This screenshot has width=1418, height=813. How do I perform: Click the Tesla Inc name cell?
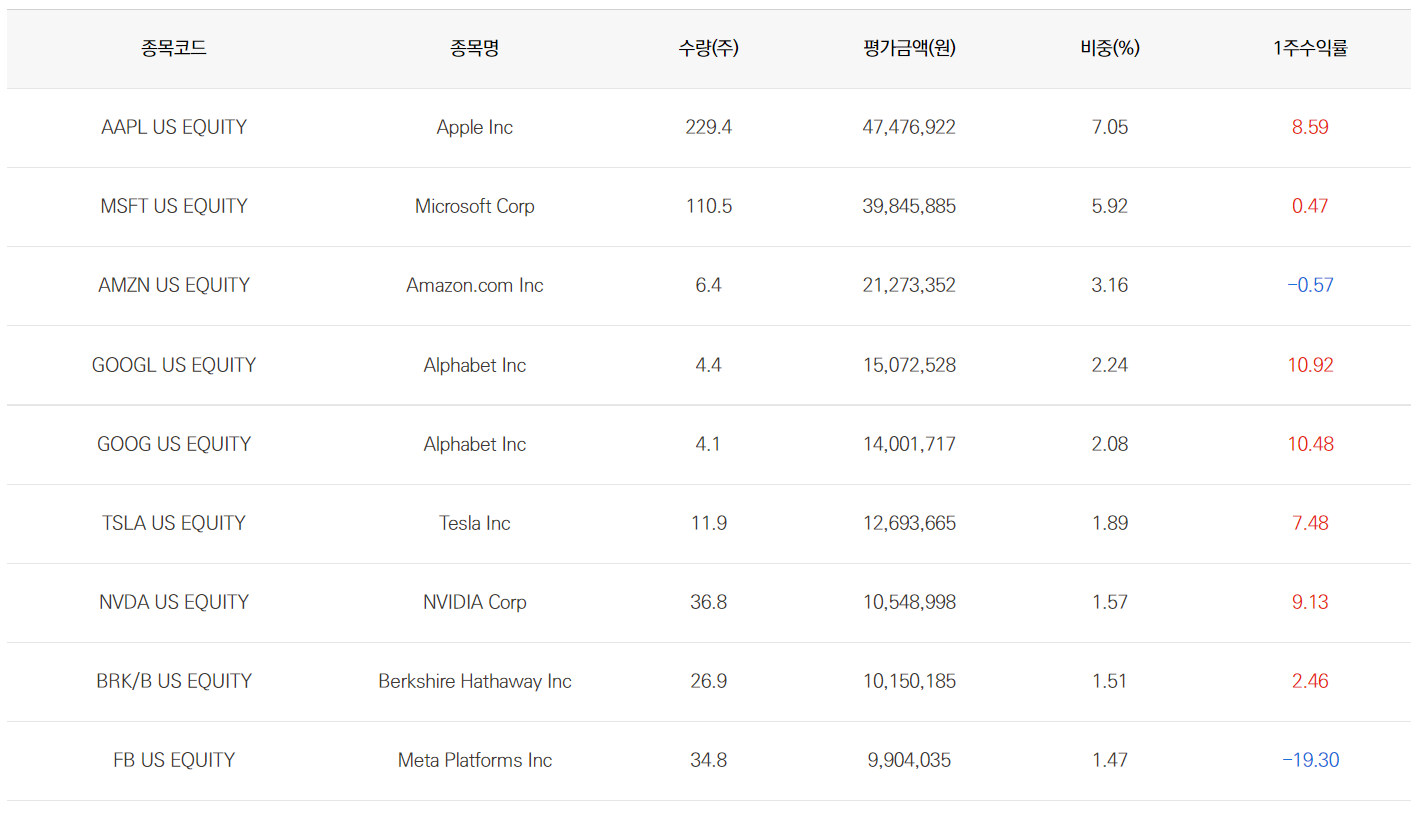click(x=475, y=523)
